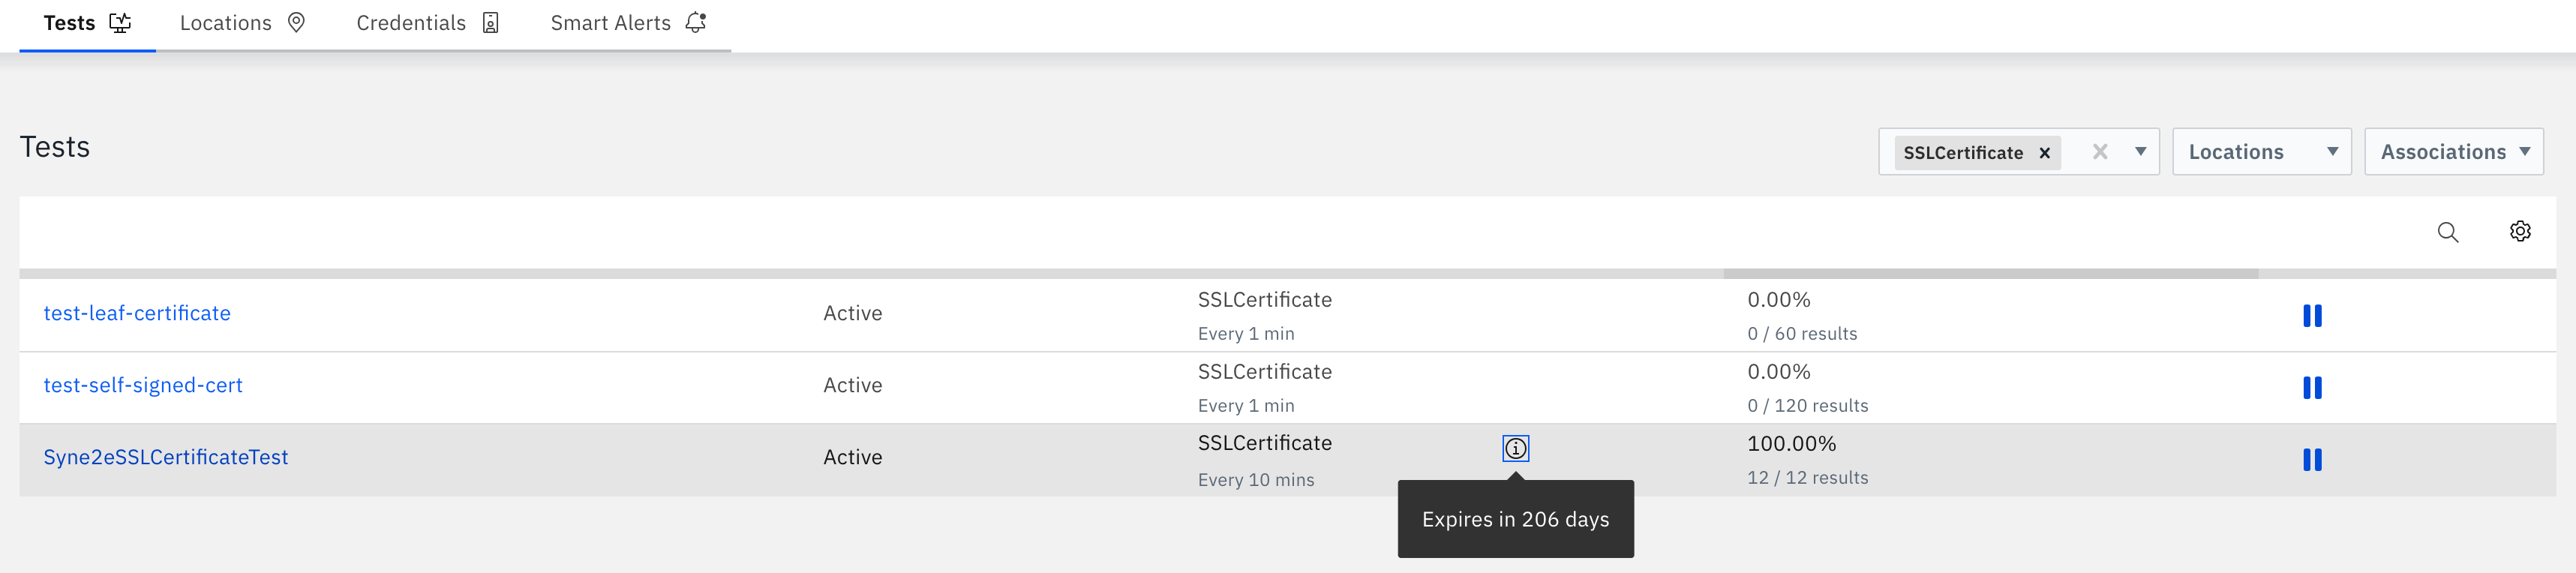Open table settings gear icon
The height and width of the screenshot is (573, 2576).
(2519, 232)
